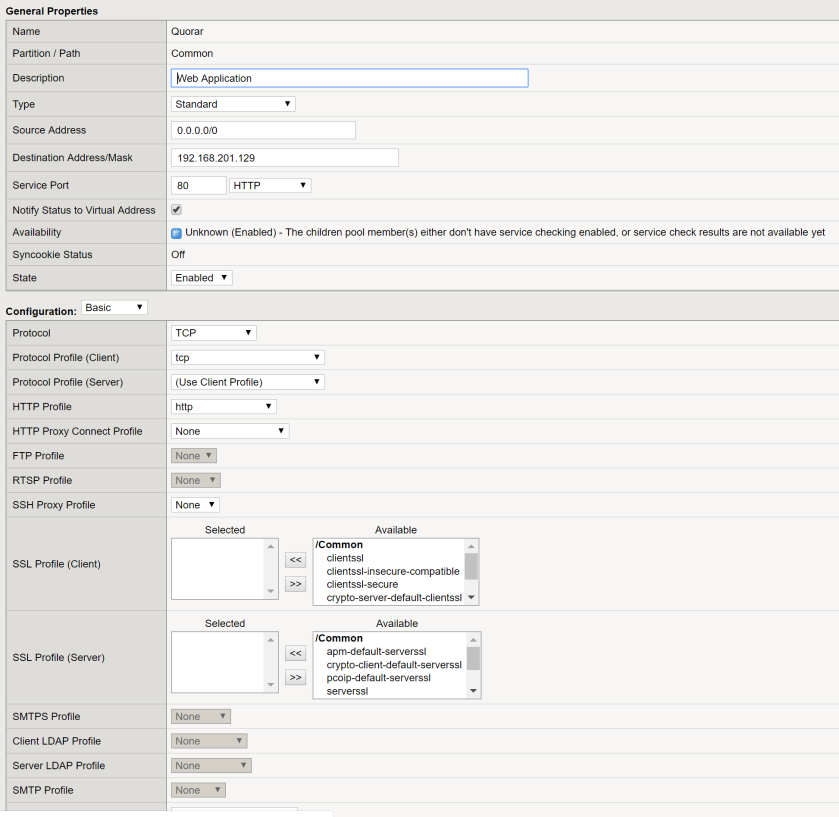Image resolution: width=839 pixels, height=817 pixels.
Task: Open the Configuration Basic dropdown
Action: [x=115, y=308]
